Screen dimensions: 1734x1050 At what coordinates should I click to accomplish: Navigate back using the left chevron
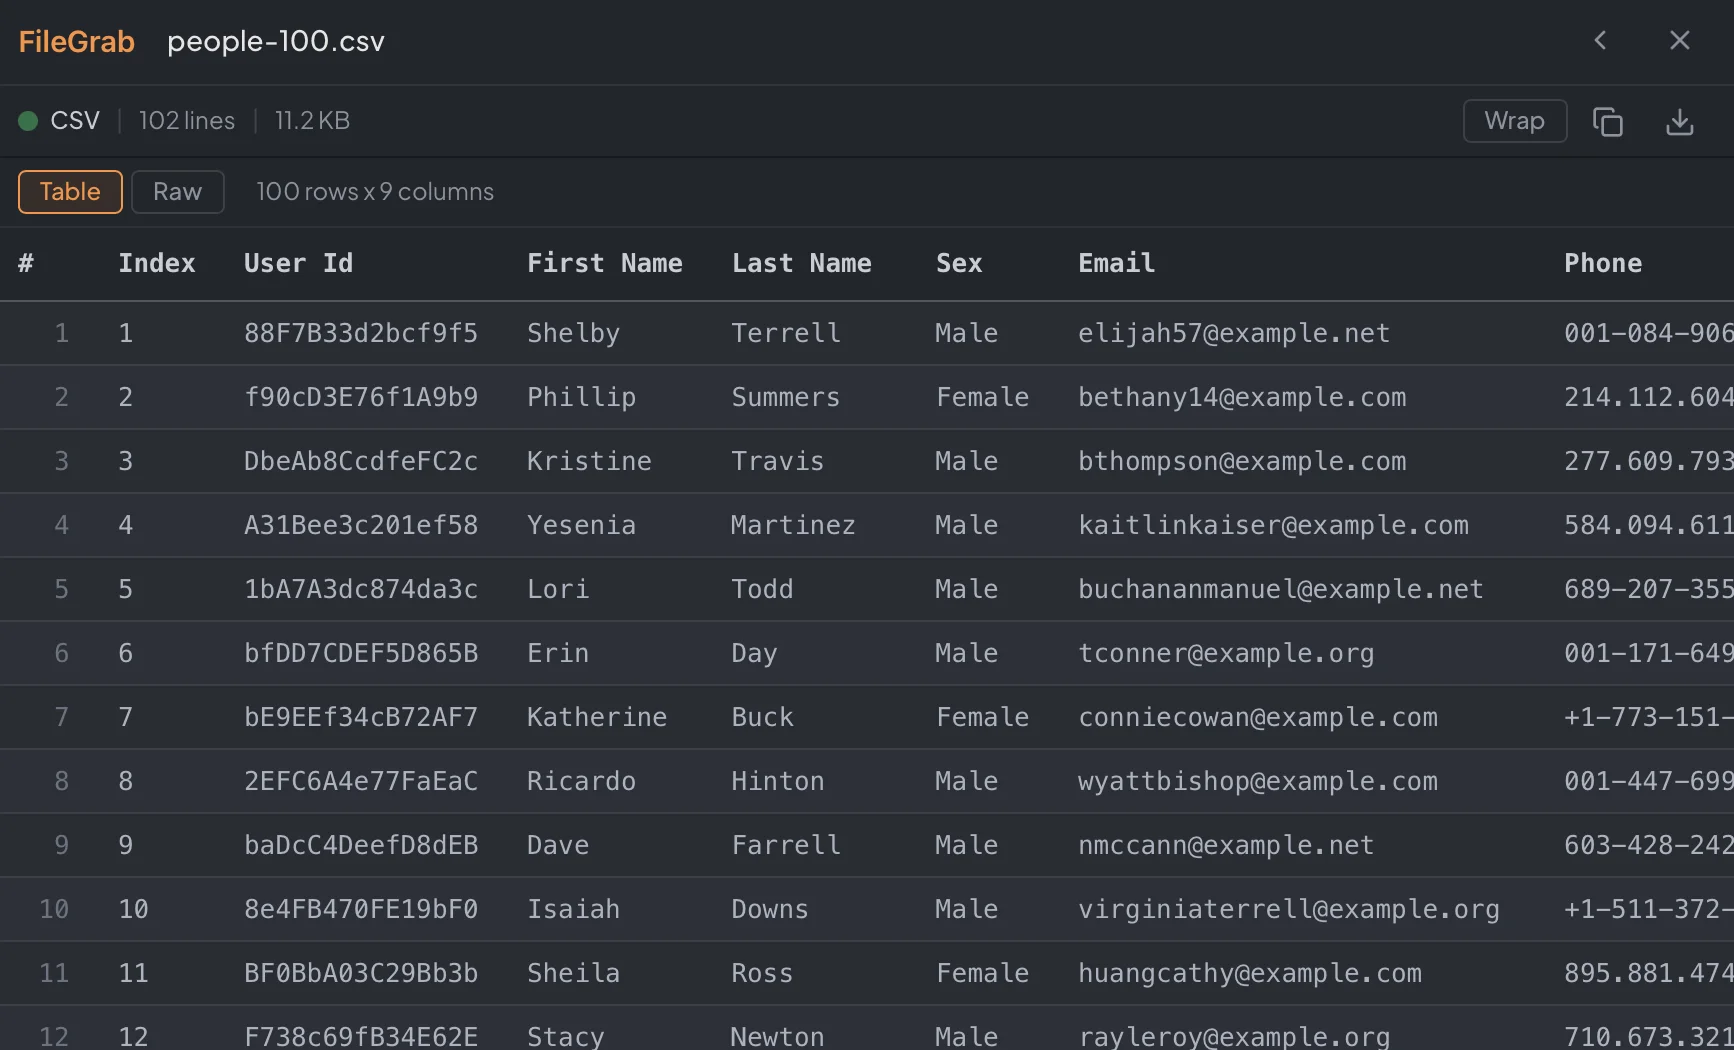(1600, 41)
